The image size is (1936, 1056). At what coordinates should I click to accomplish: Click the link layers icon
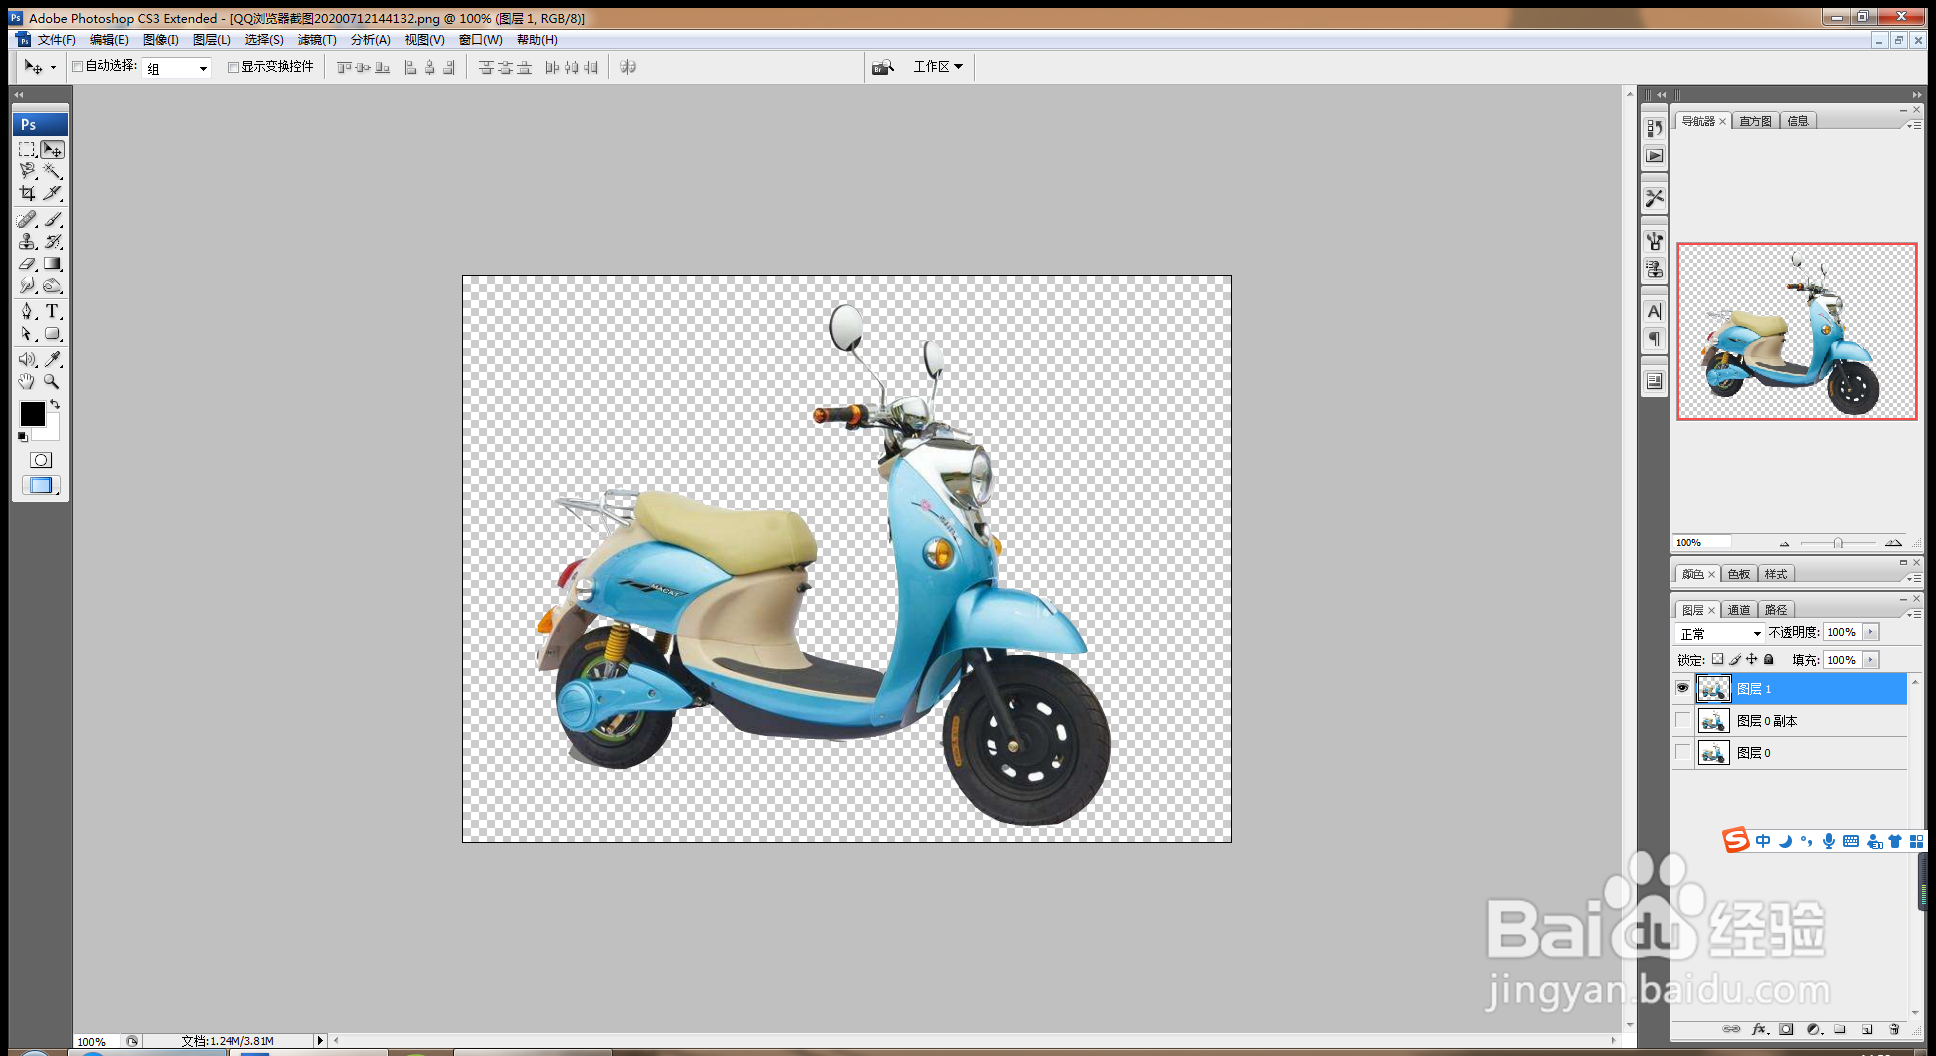pyautogui.click(x=1731, y=1029)
